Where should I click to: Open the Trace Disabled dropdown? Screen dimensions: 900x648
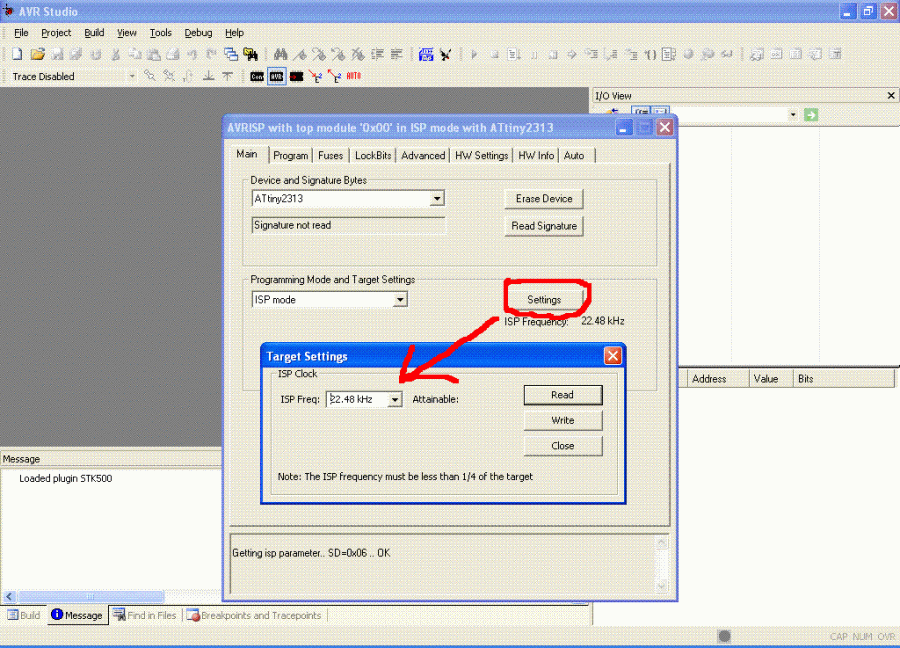(x=132, y=76)
